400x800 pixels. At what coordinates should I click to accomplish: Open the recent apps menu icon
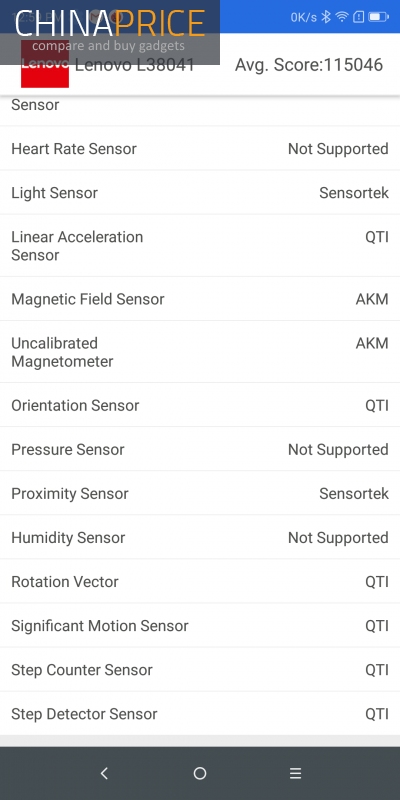click(295, 773)
